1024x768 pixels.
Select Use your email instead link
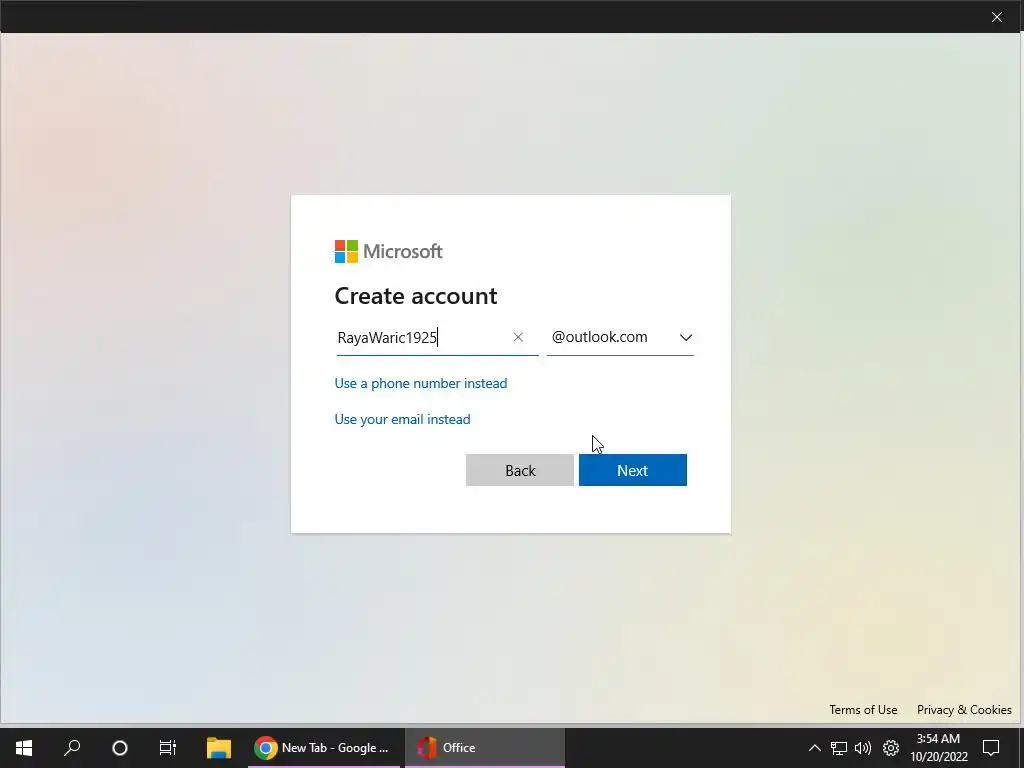(402, 419)
